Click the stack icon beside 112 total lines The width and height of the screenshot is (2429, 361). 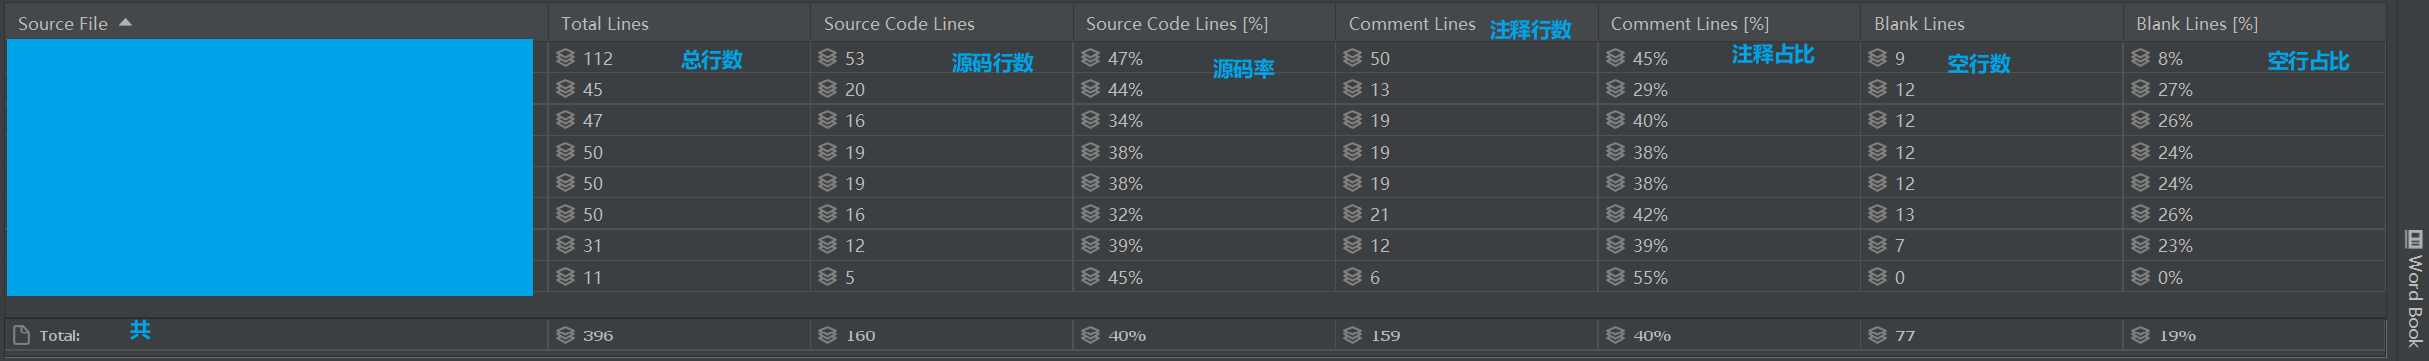click(x=565, y=58)
